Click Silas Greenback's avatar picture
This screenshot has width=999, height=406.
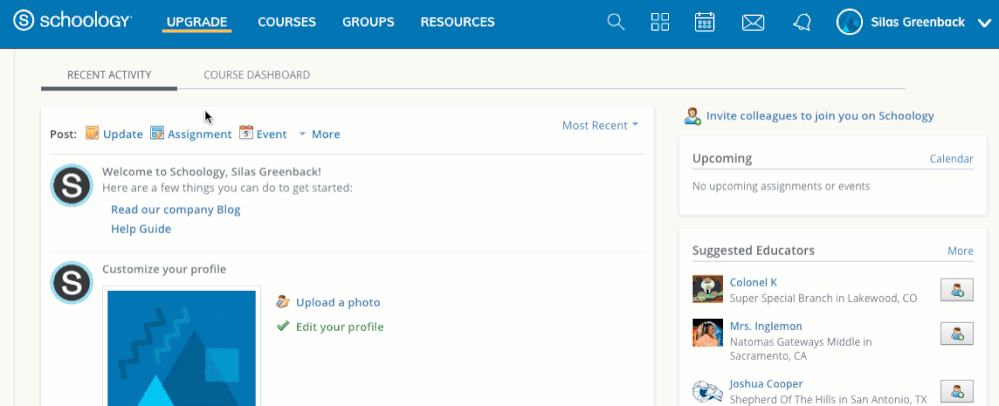click(849, 22)
